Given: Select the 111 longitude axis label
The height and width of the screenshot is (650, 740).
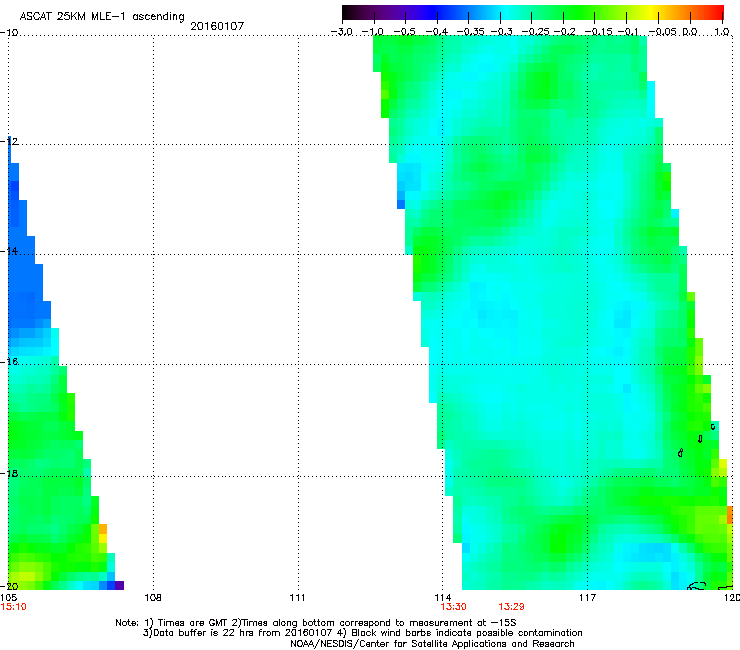Looking at the screenshot, I should tap(297, 598).
